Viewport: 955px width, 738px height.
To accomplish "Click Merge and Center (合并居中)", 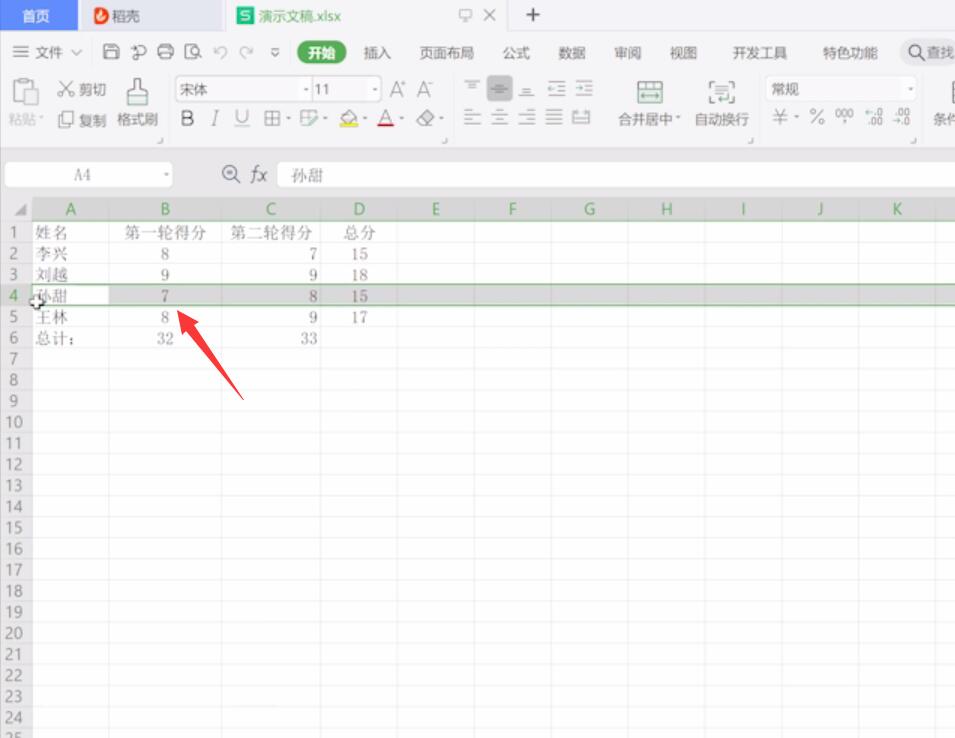I will [649, 103].
